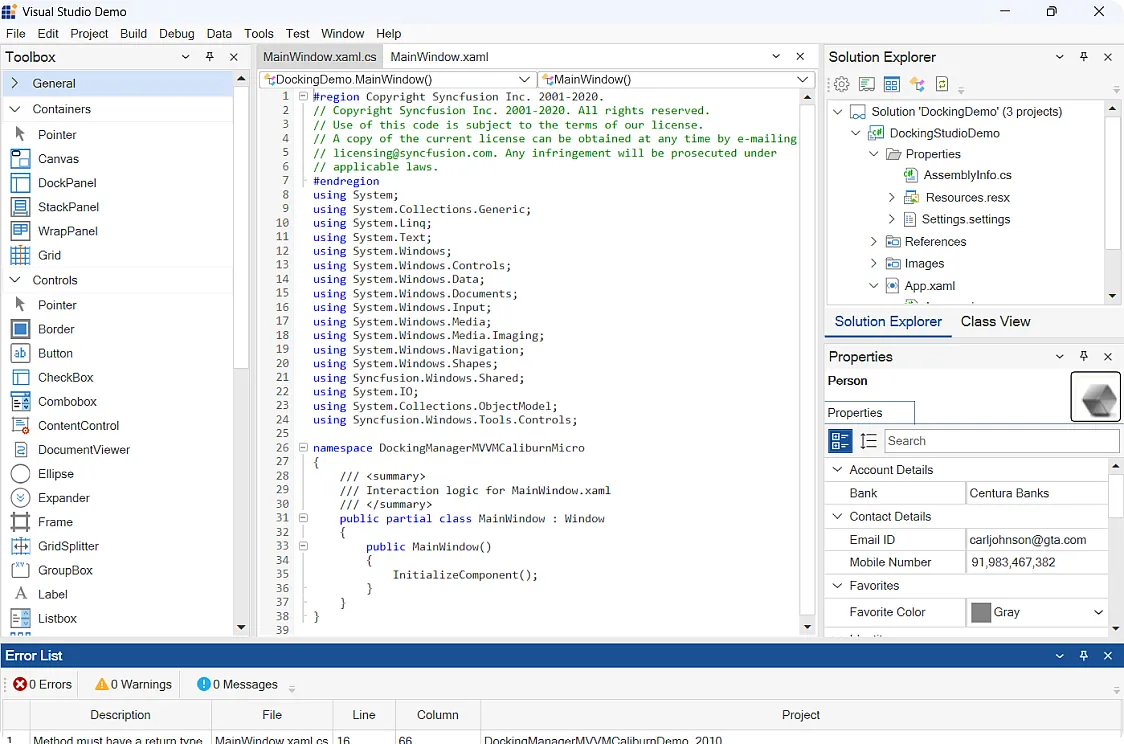
Task: Sort Error List by Line column
Action: pyautogui.click(x=363, y=715)
